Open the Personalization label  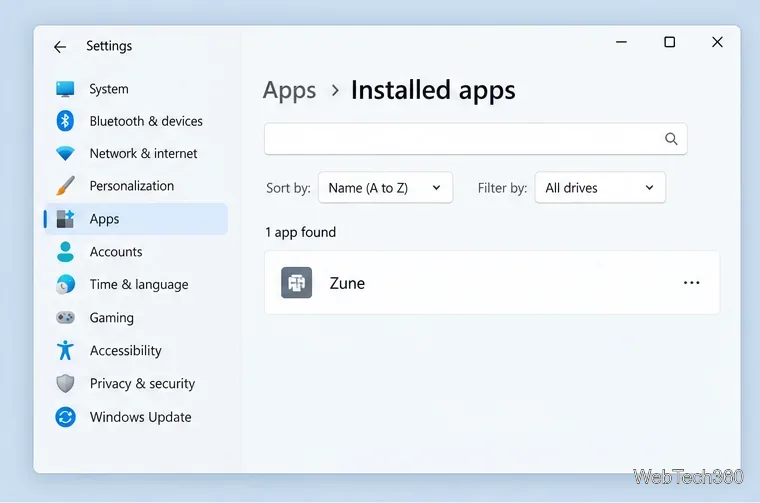131,186
